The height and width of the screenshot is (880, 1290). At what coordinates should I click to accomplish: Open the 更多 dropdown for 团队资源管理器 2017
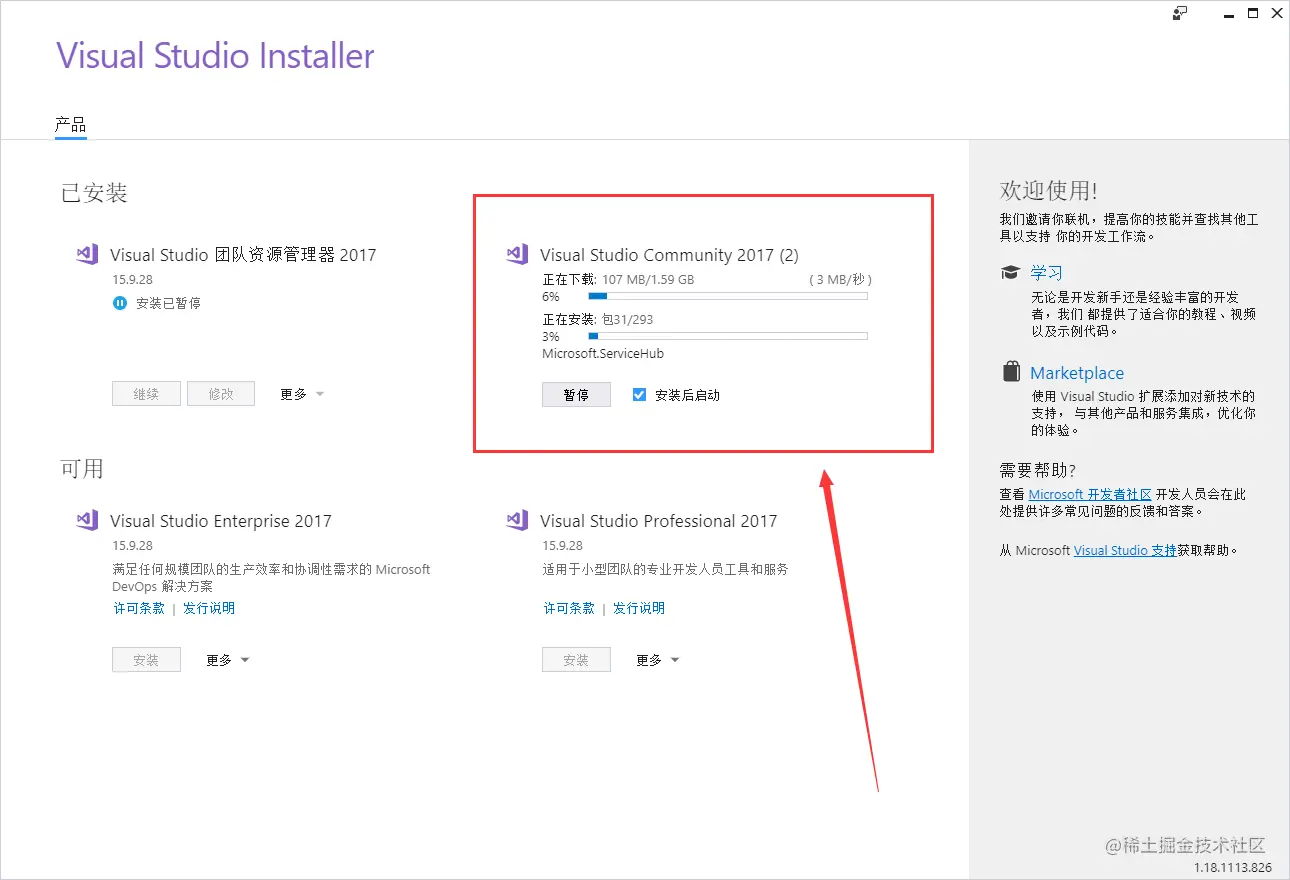pos(300,393)
